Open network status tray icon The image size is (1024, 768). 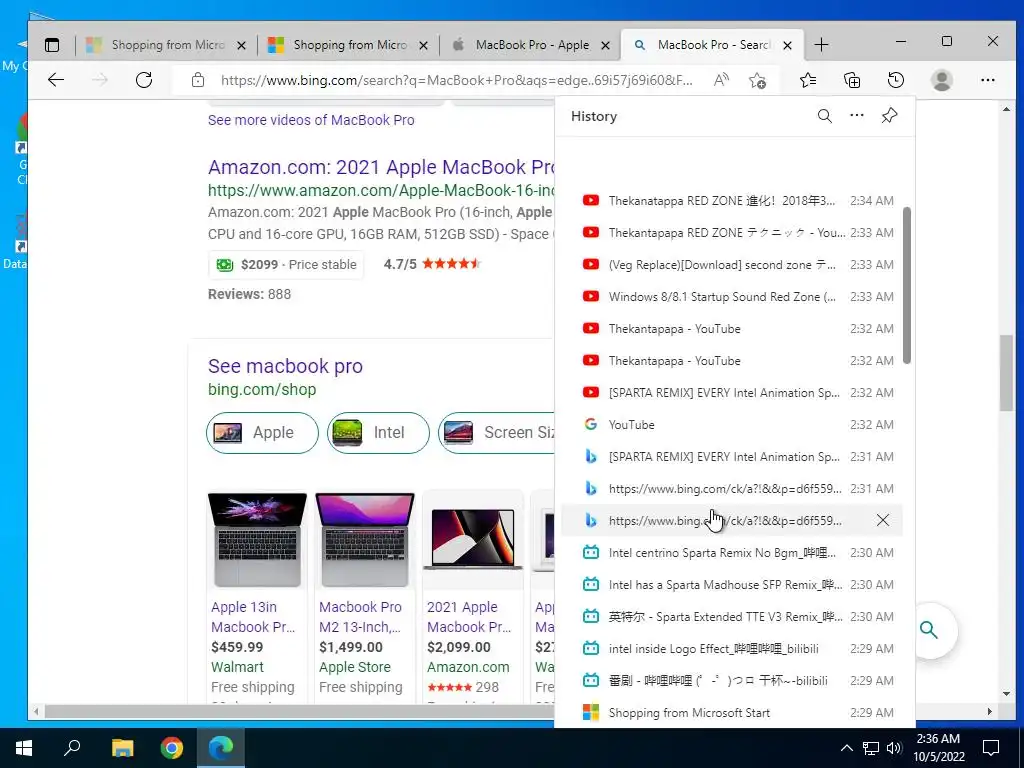pyautogui.click(x=871, y=748)
